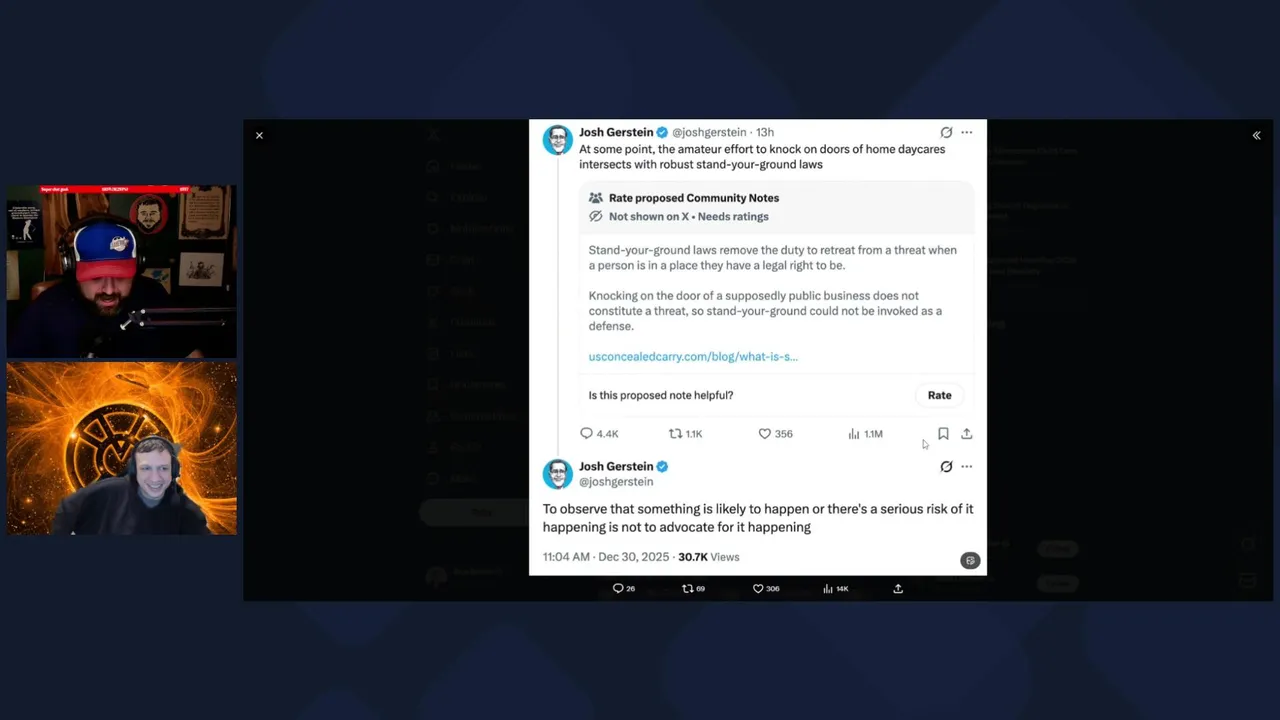1280x720 pixels.
Task: Like the tweet with 356 likes
Action: 775,434
